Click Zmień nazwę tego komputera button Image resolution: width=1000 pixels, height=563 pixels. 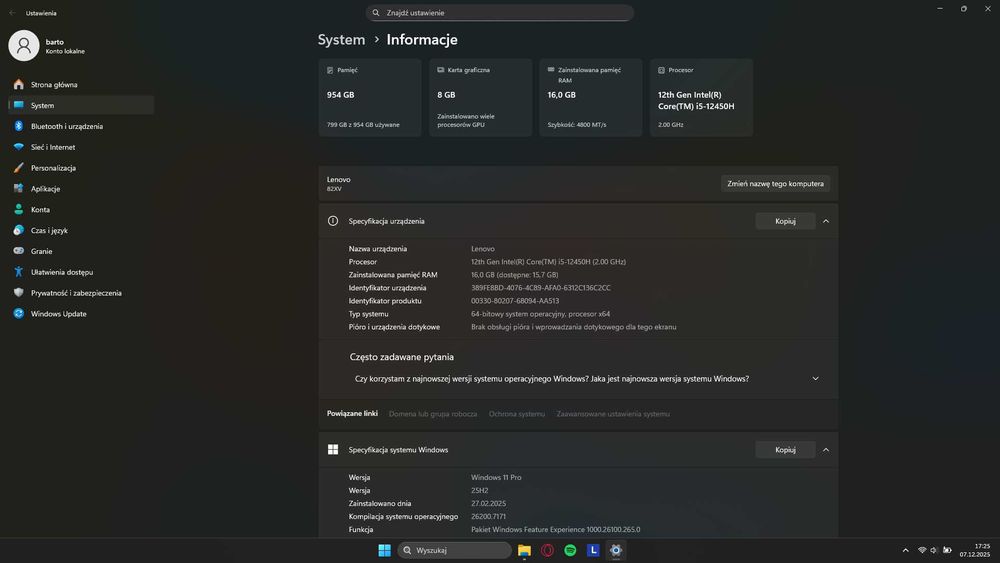click(x=775, y=184)
